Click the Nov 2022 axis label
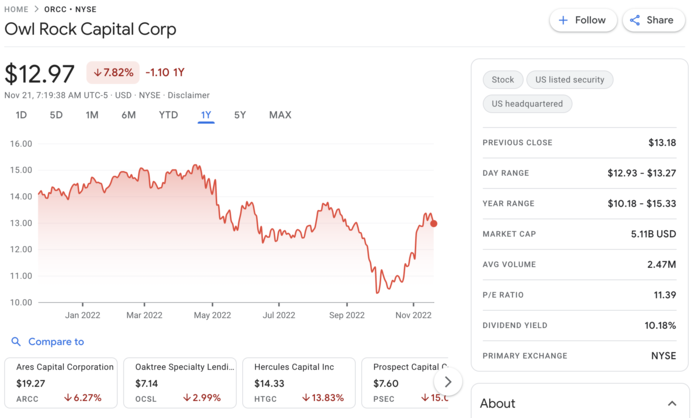The image size is (700, 418). point(413,315)
